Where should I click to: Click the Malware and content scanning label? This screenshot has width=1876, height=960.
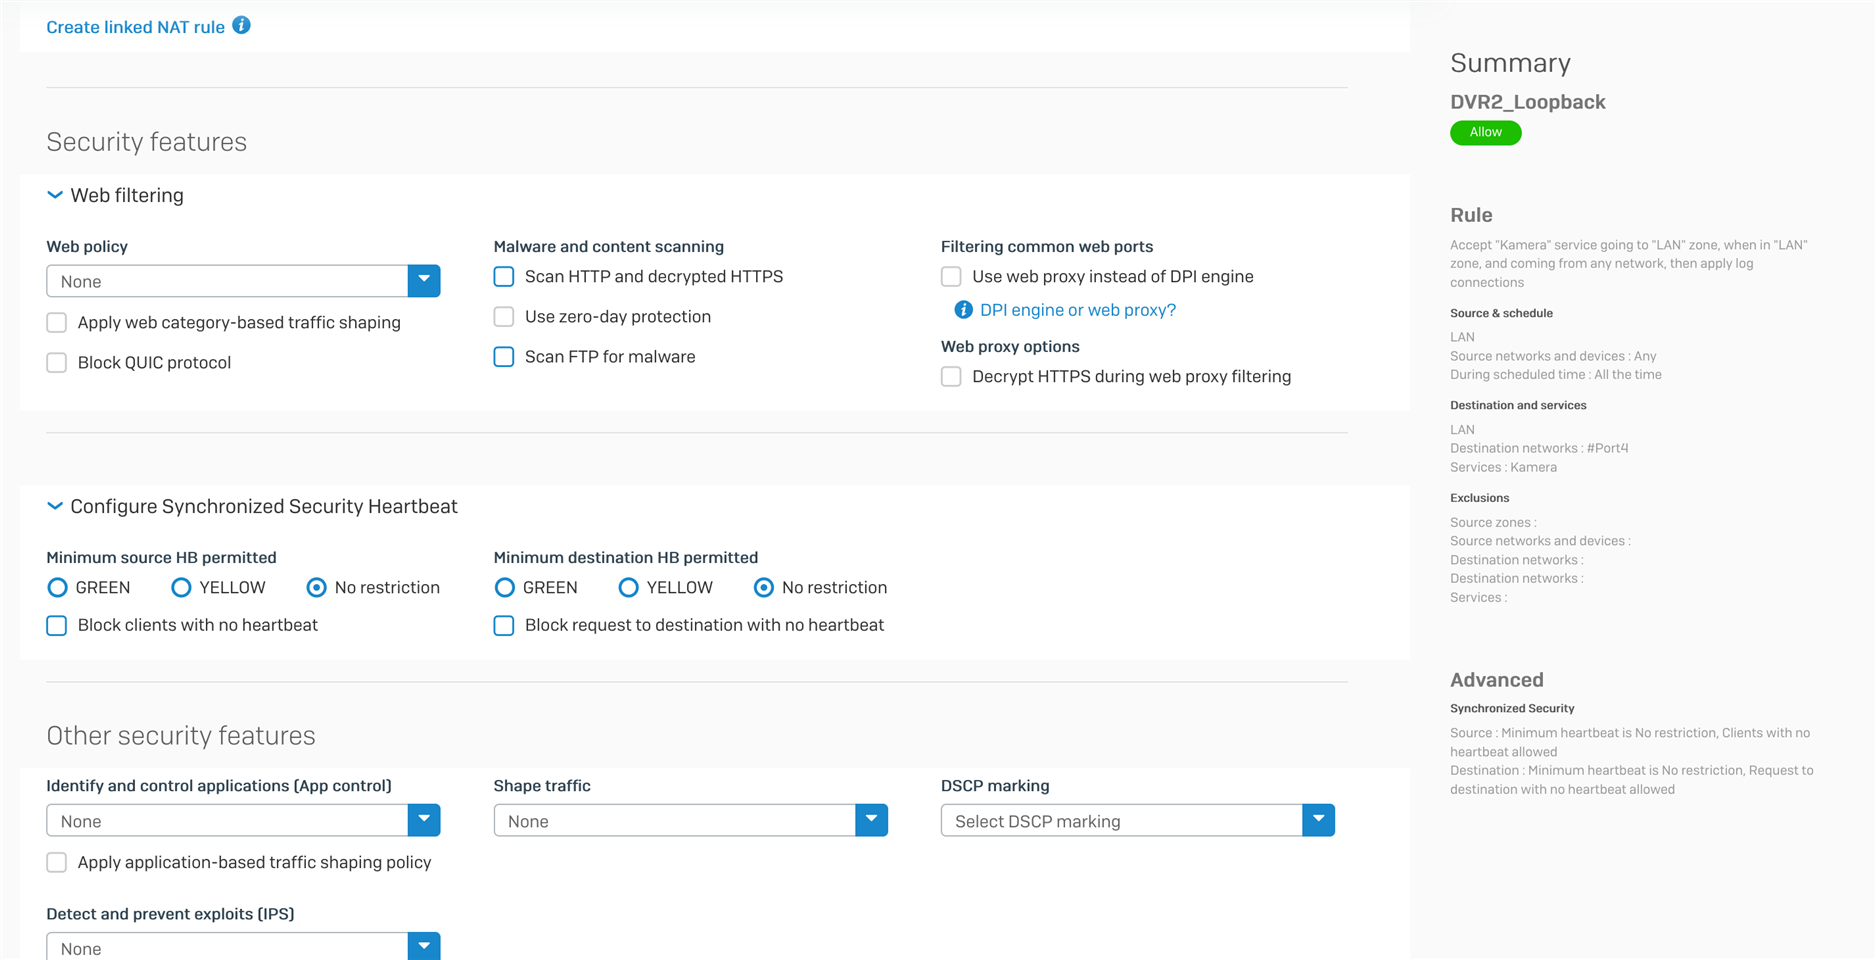(x=608, y=246)
